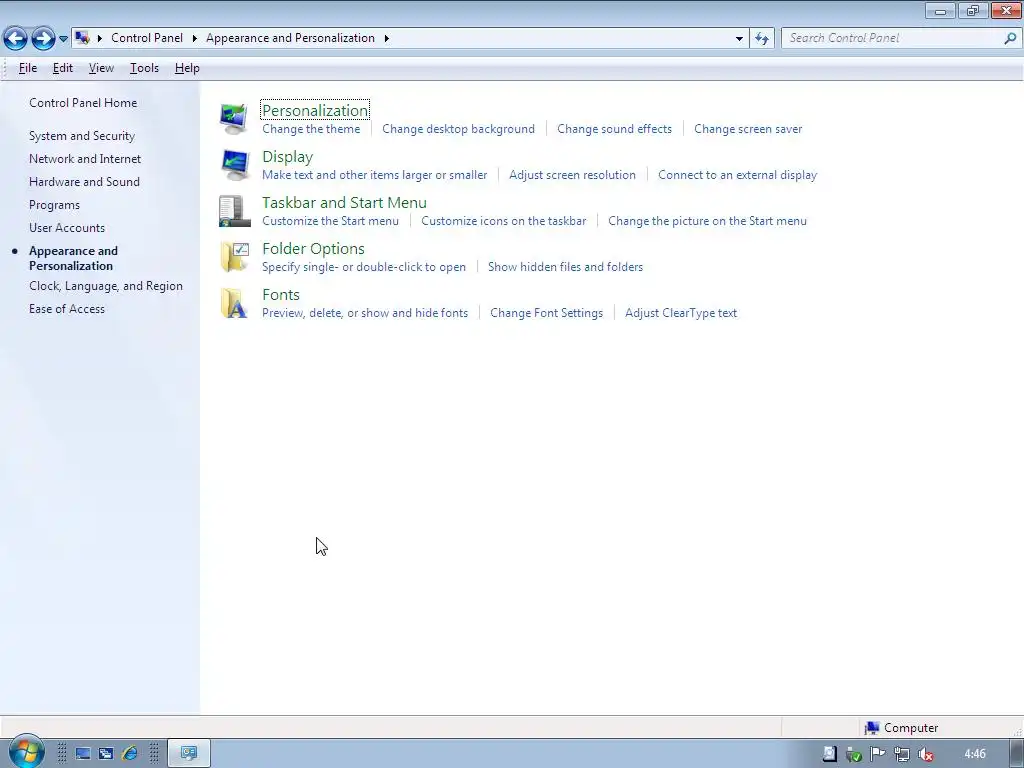Open System and Security category

click(x=82, y=136)
